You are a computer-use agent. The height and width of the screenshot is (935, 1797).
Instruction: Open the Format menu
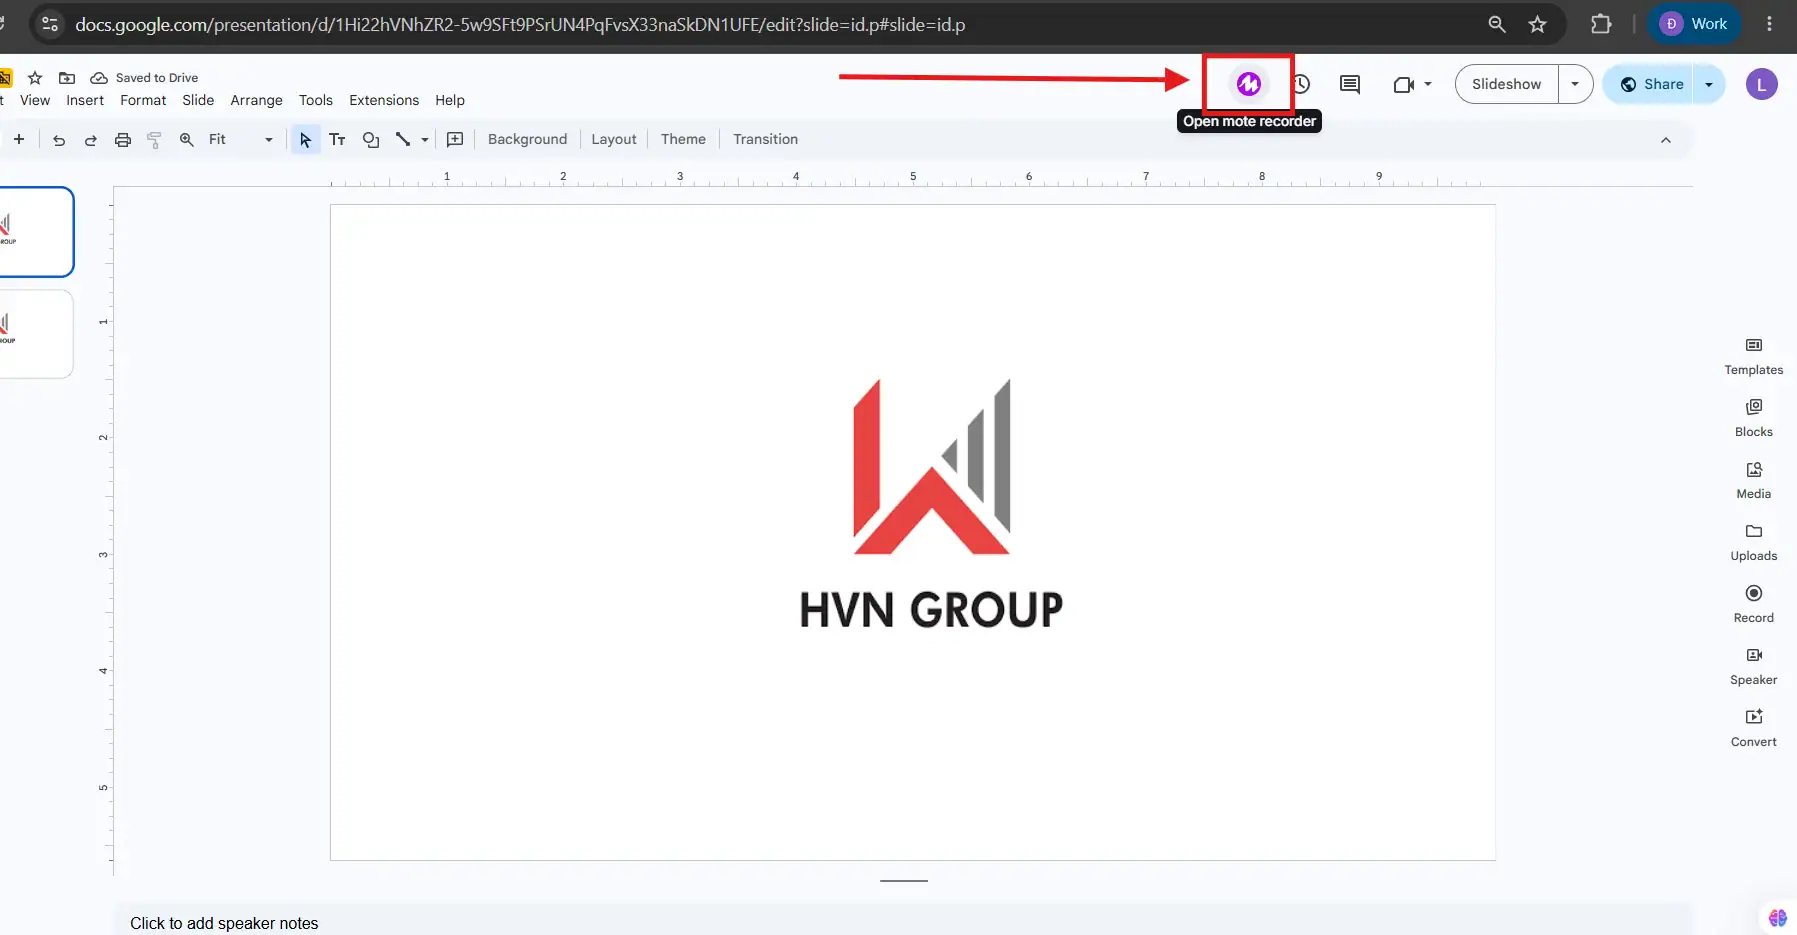pyautogui.click(x=143, y=100)
